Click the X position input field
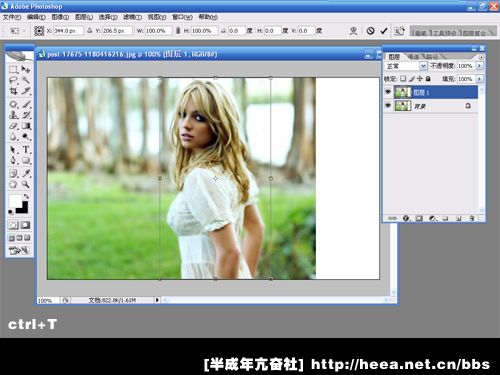Image resolution: width=500 pixels, height=375 pixels. [68, 31]
